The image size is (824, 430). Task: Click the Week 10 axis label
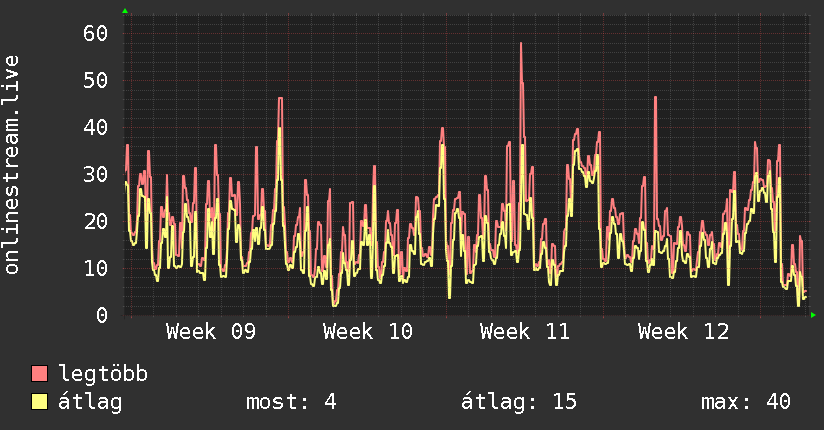point(368,332)
